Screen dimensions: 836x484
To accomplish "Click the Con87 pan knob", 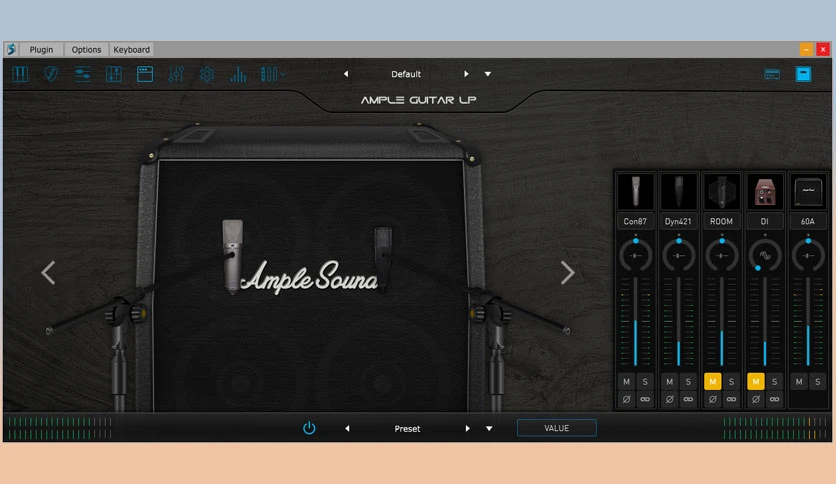I will pos(636,255).
